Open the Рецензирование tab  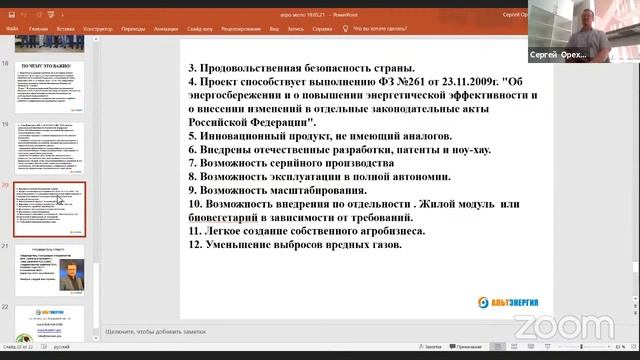(241, 29)
